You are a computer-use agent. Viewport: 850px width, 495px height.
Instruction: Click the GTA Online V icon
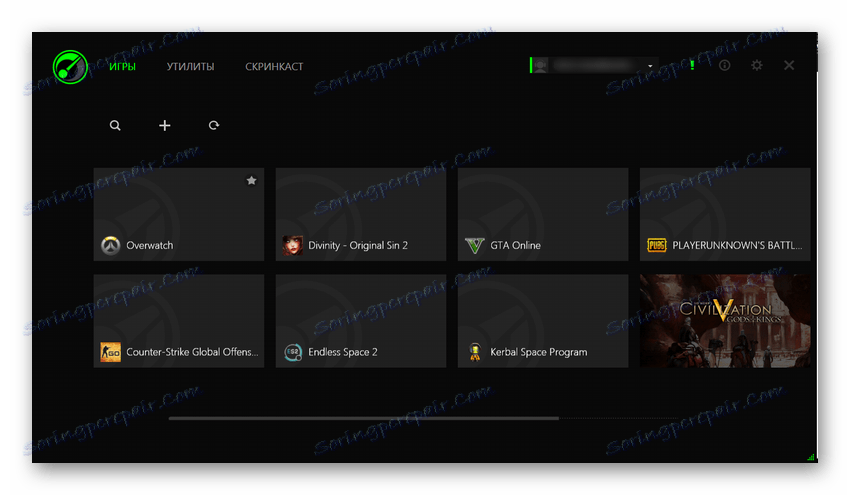coord(475,246)
